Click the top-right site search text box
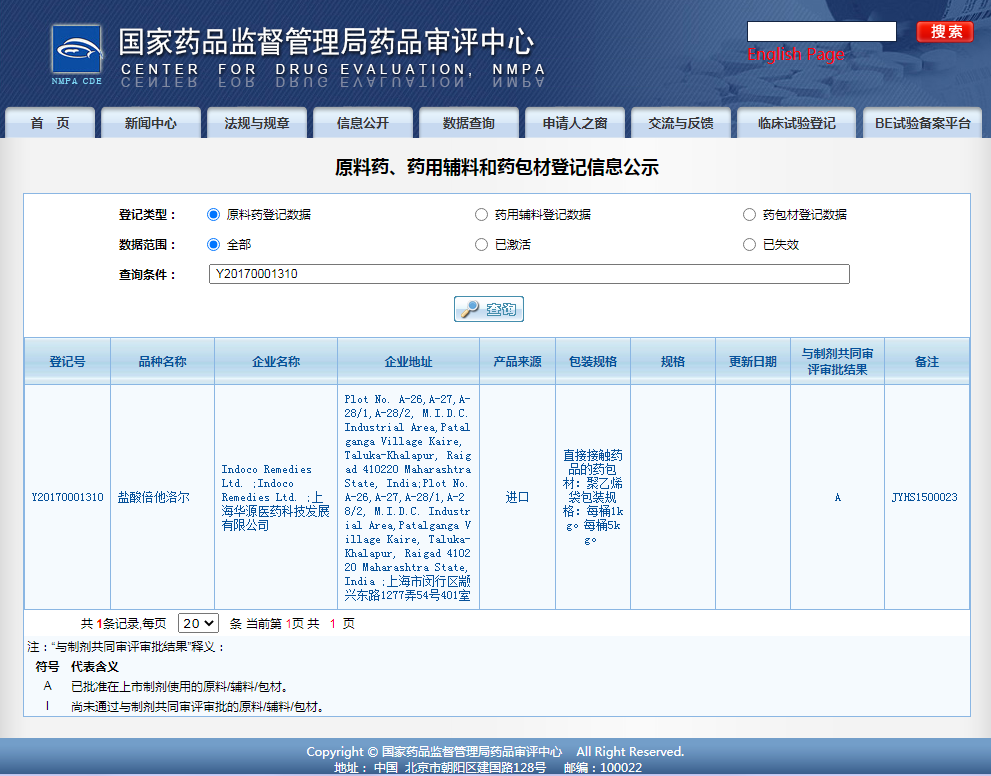The image size is (991, 776). click(821, 31)
